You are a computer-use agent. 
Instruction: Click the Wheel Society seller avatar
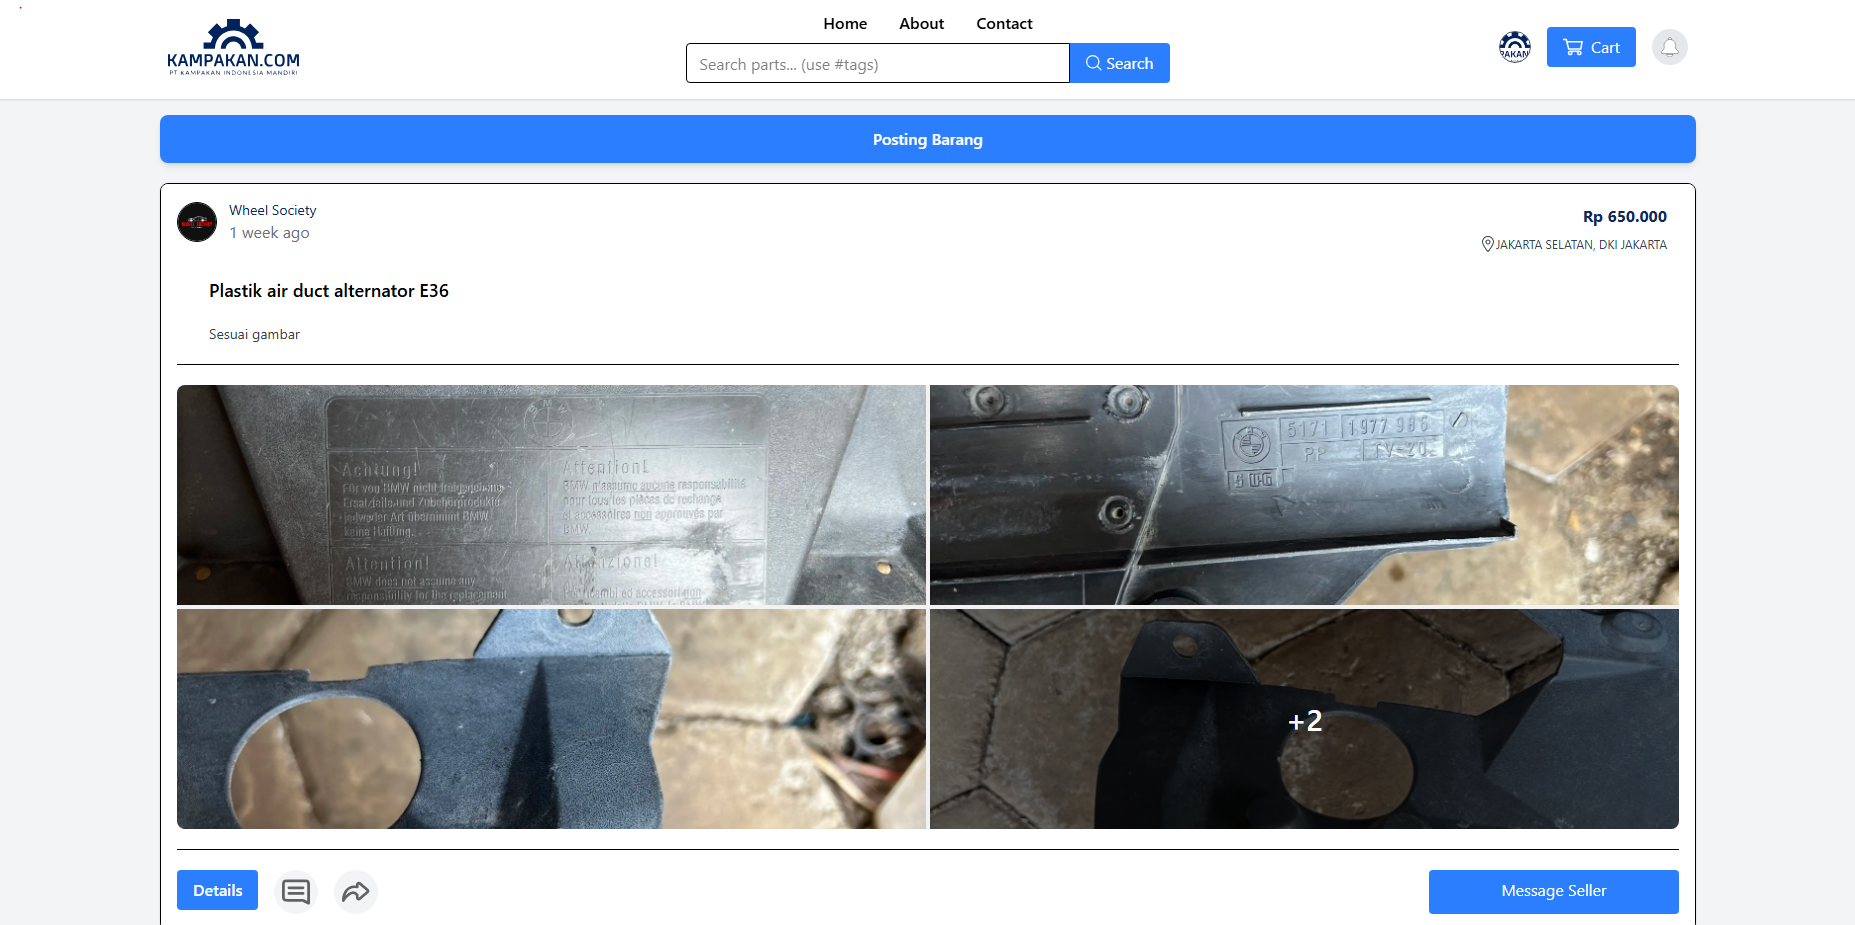pyautogui.click(x=197, y=222)
